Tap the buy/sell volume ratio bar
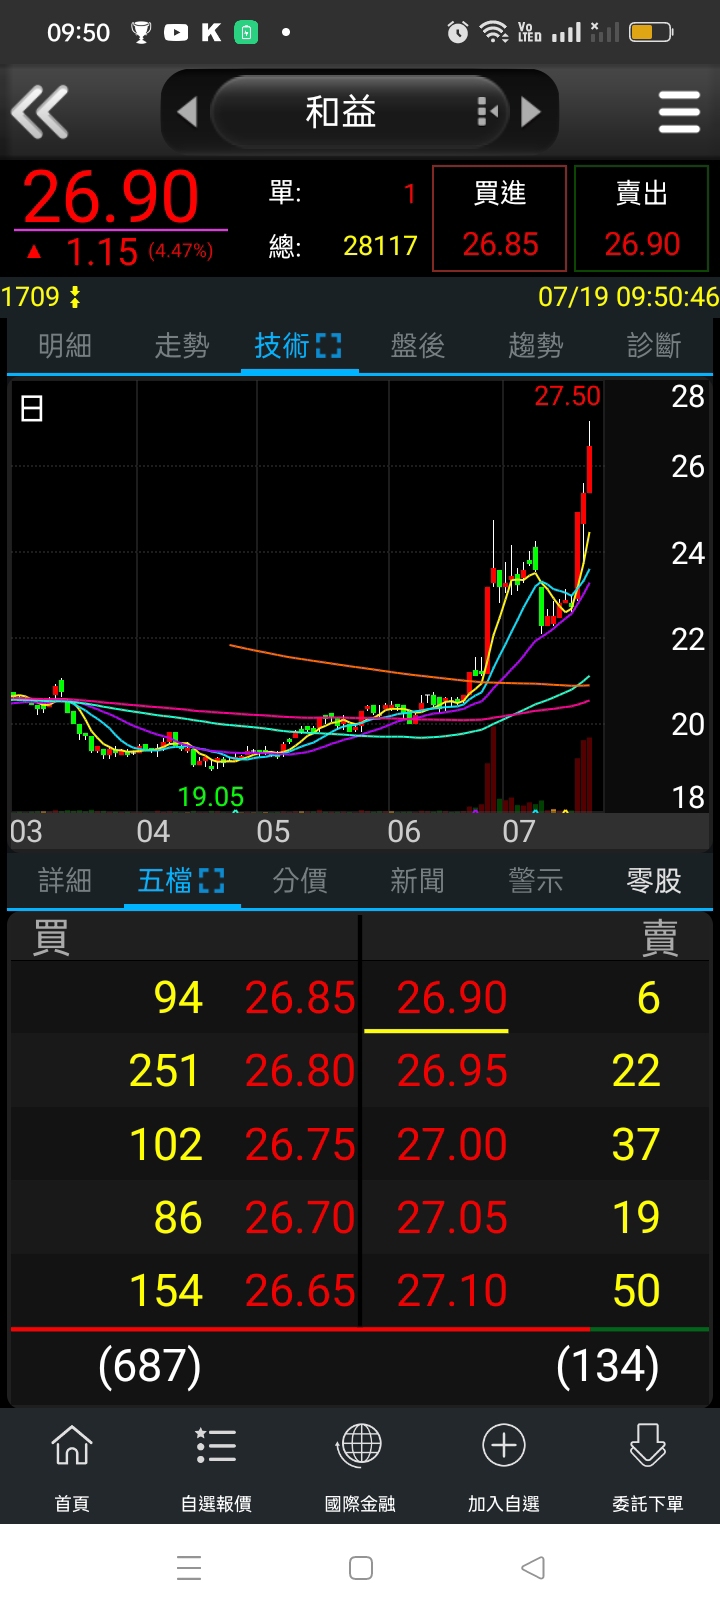The image size is (720, 1612). click(x=360, y=1330)
